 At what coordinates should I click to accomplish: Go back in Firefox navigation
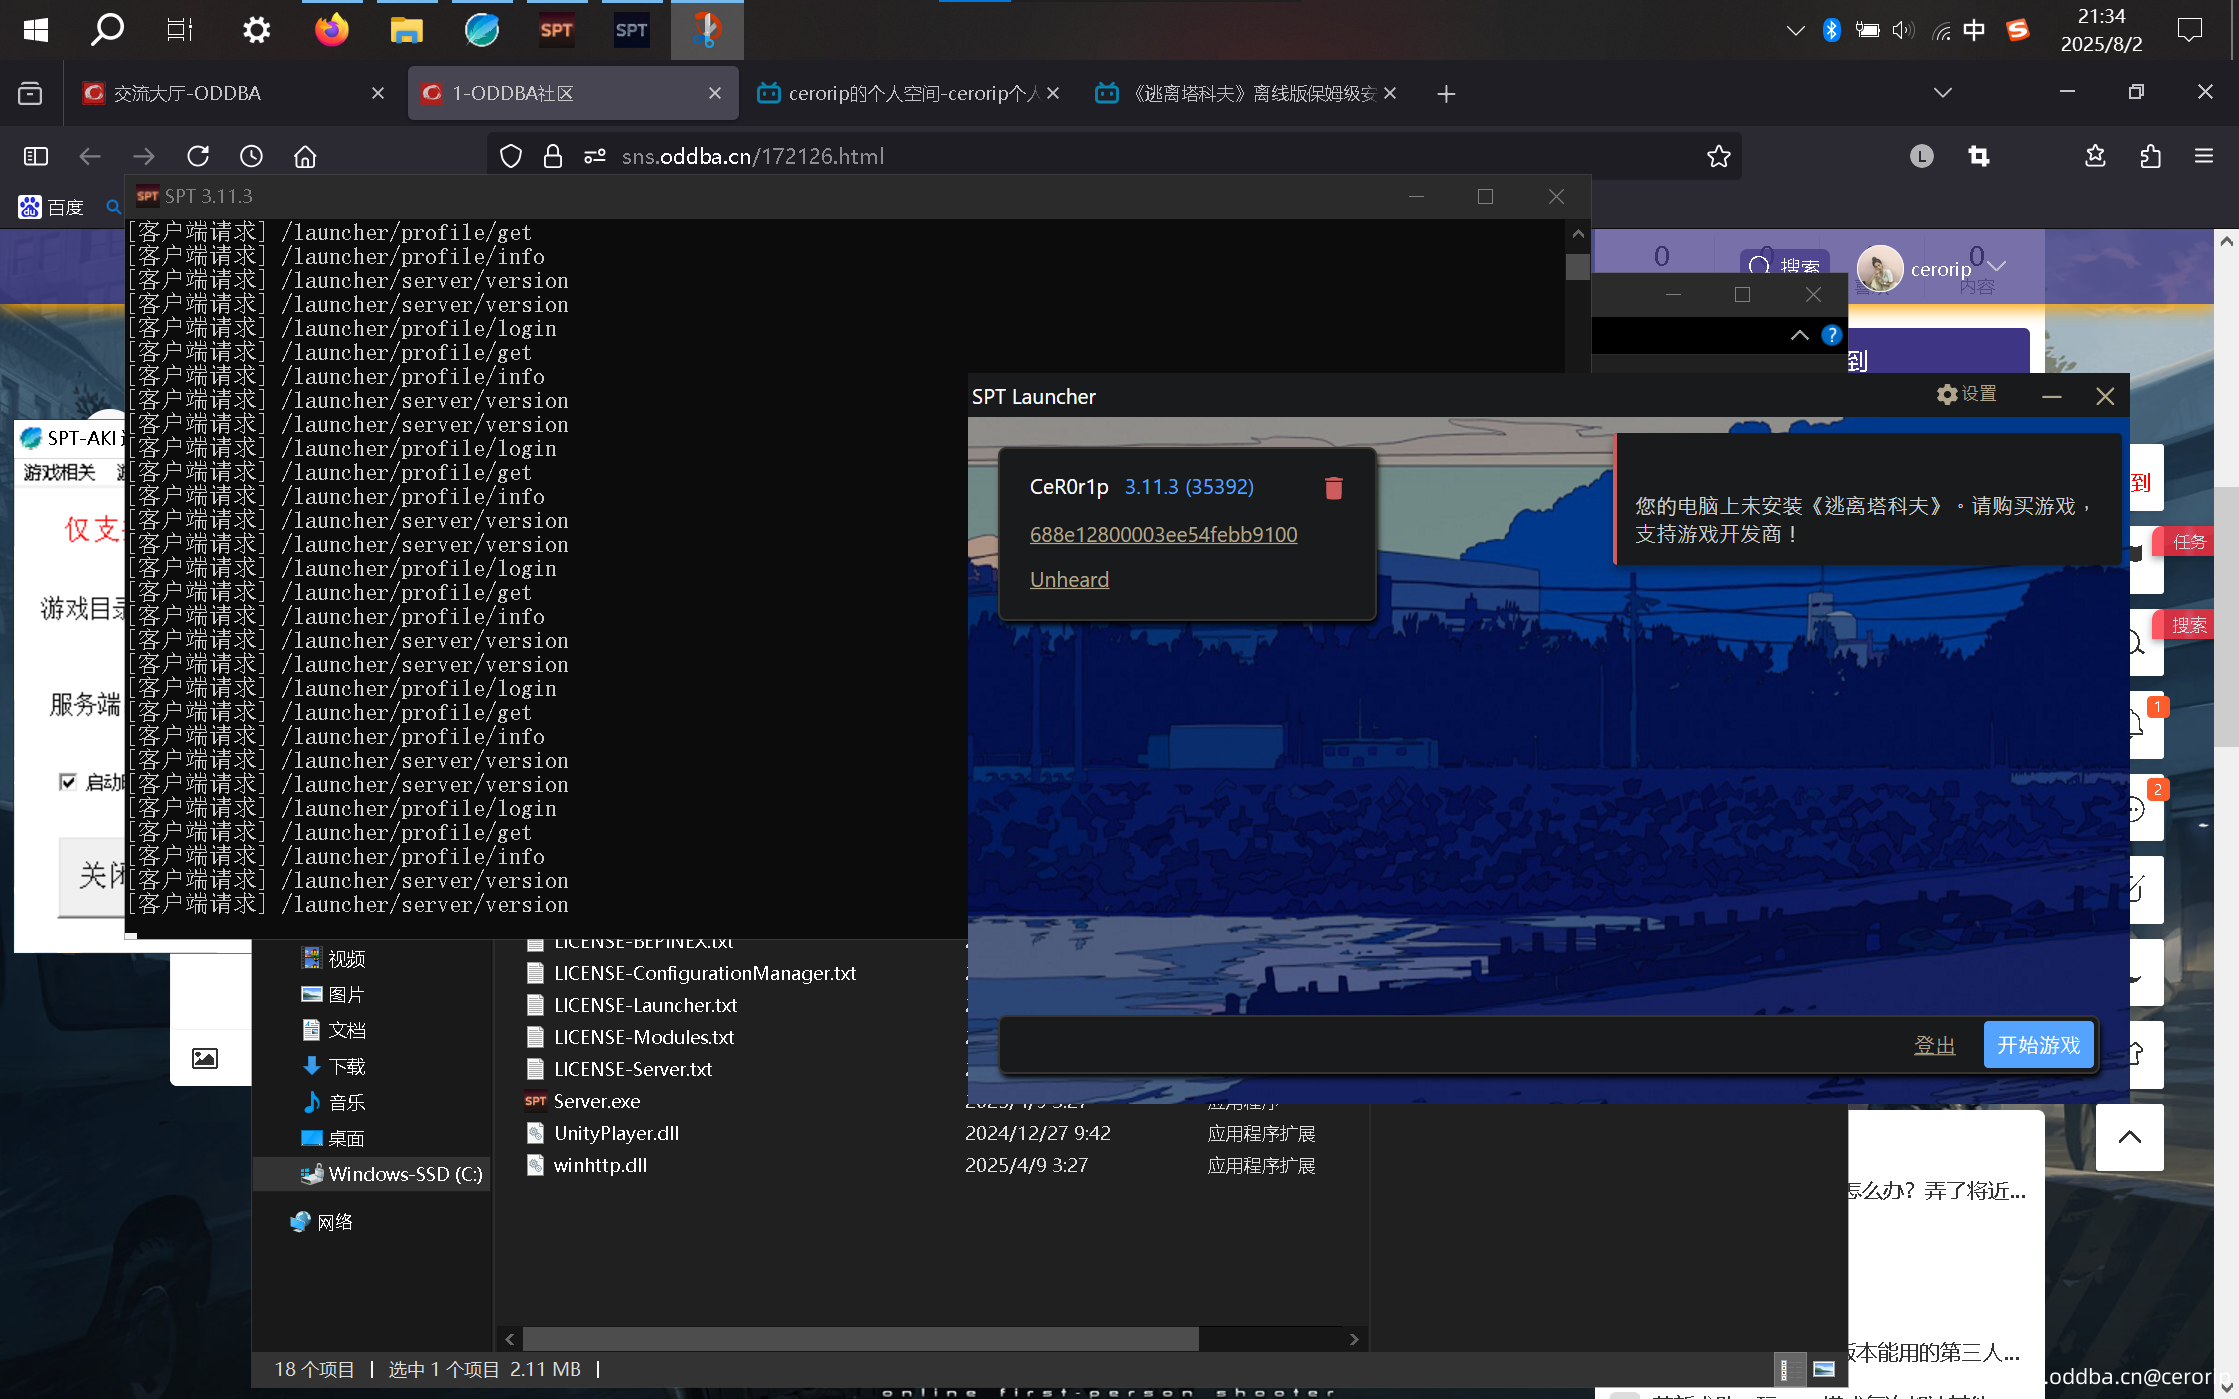pyautogui.click(x=90, y=156)
